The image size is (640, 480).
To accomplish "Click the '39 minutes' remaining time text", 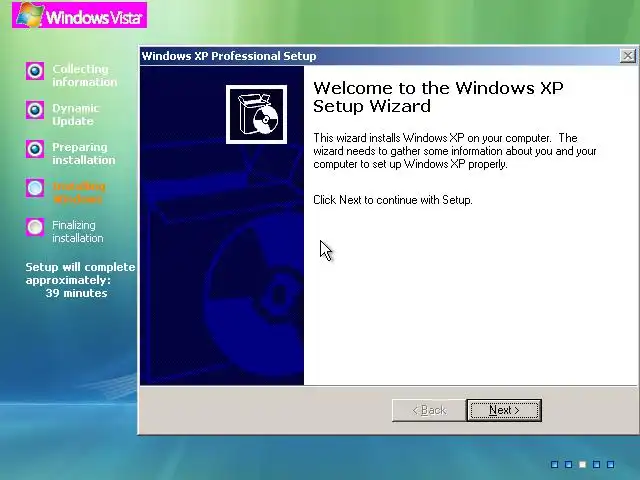I will (76, 293).
